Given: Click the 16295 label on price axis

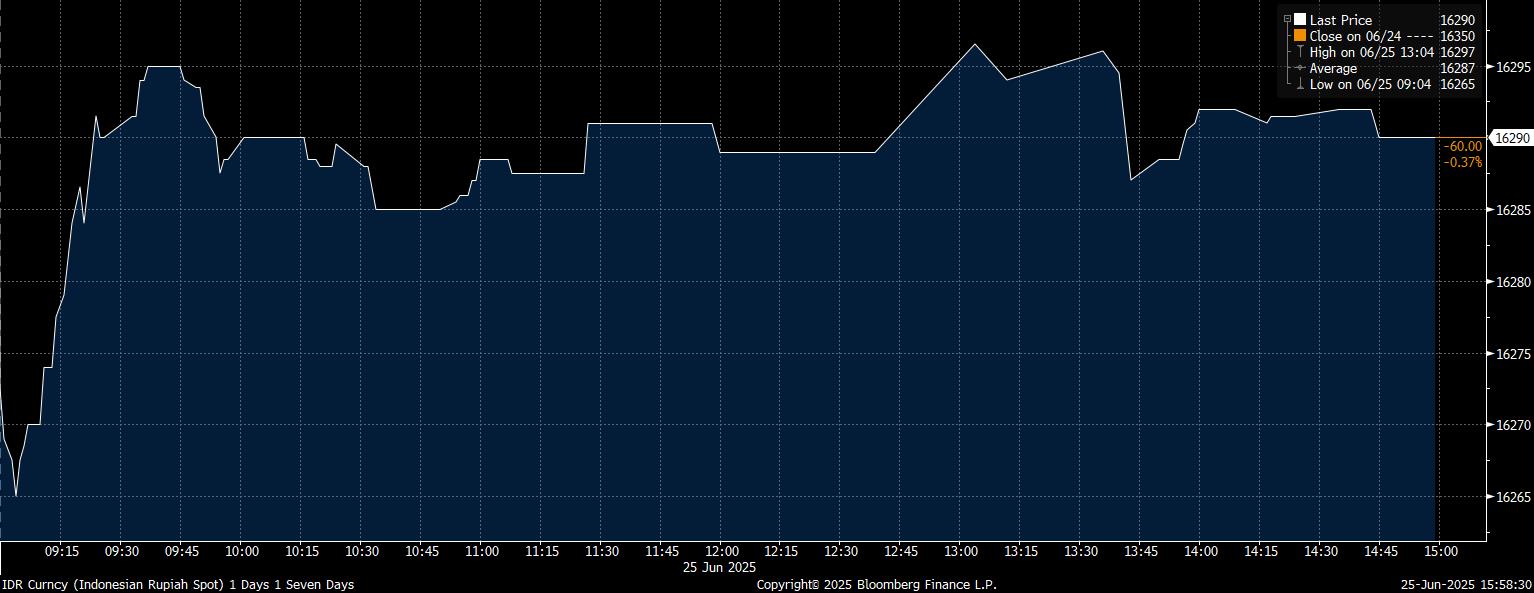Looking at the screenshot, I should (1513, 67).
